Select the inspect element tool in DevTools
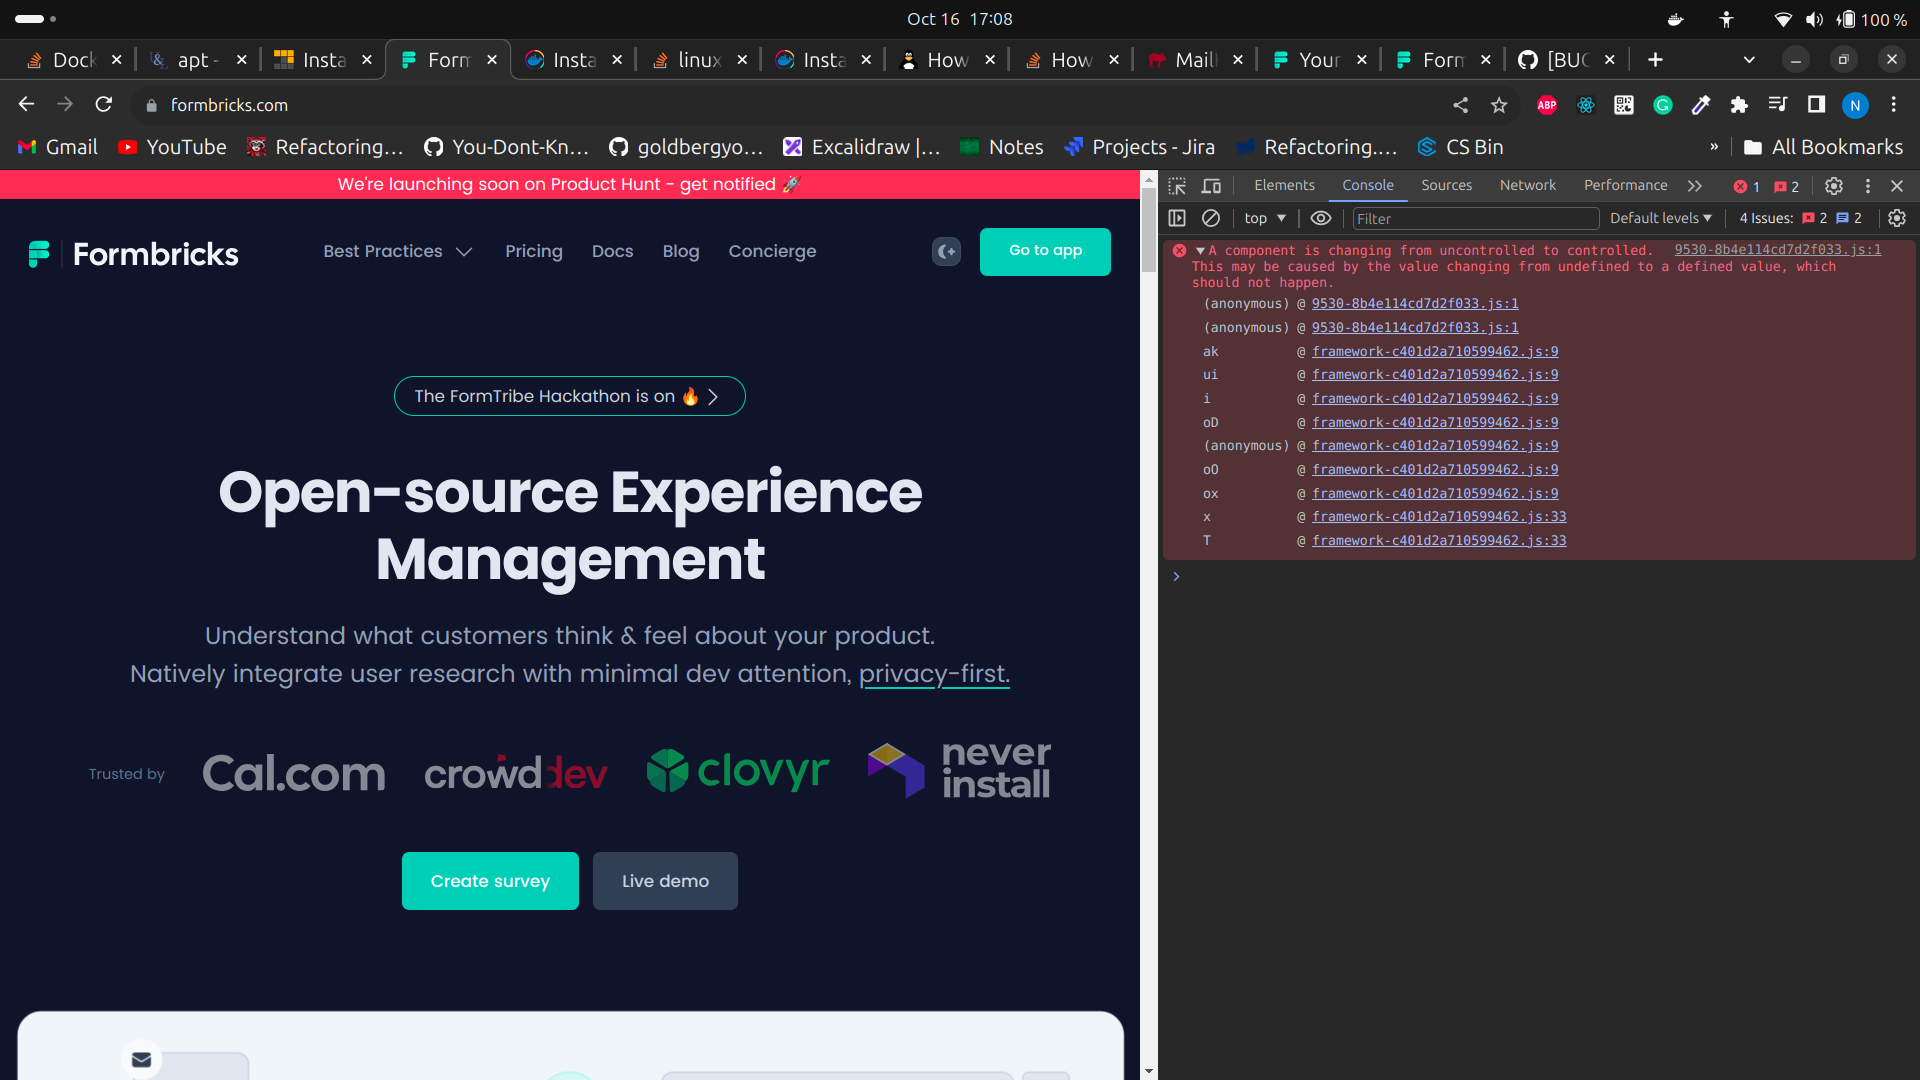The height and width of the screenshot is (1080, 1920). (x=1178, y=186)
